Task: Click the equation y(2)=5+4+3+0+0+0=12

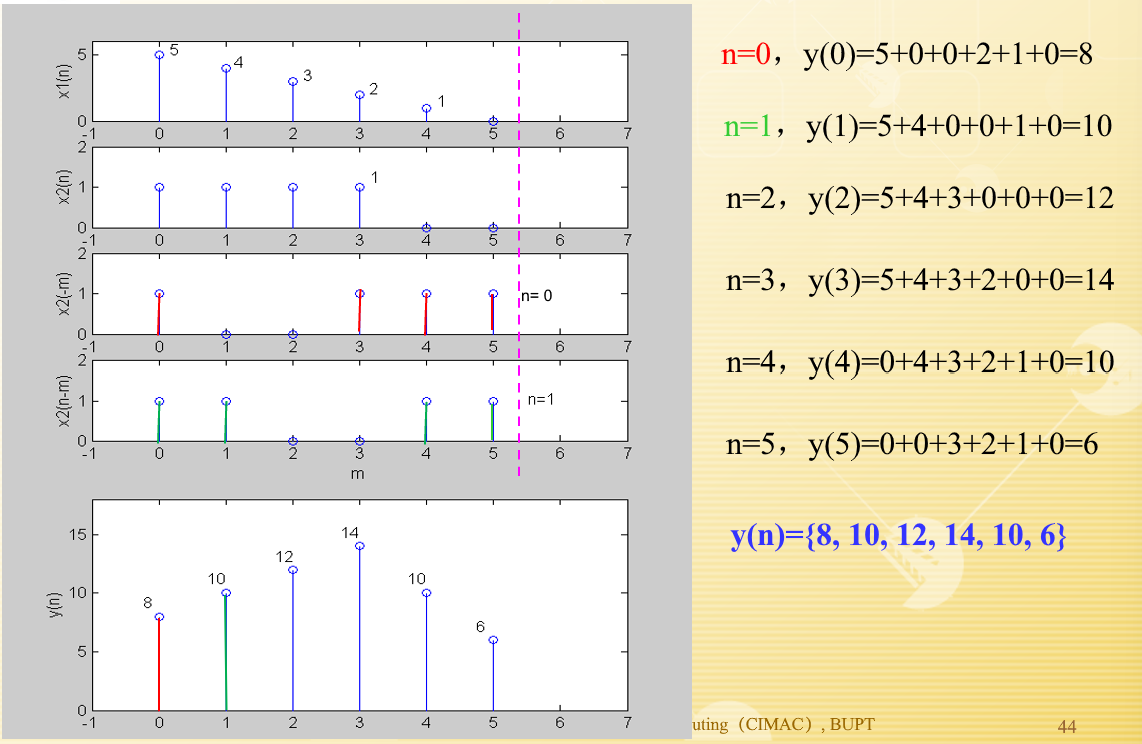Action: click(961, 198)
